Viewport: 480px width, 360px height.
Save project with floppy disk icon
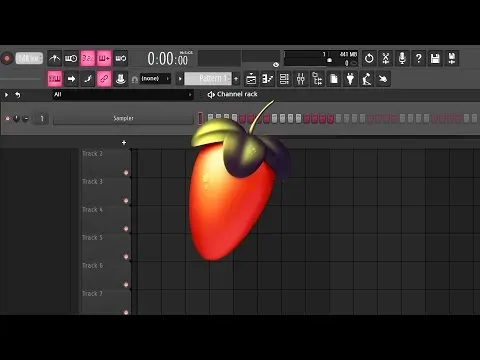(435, 58)
